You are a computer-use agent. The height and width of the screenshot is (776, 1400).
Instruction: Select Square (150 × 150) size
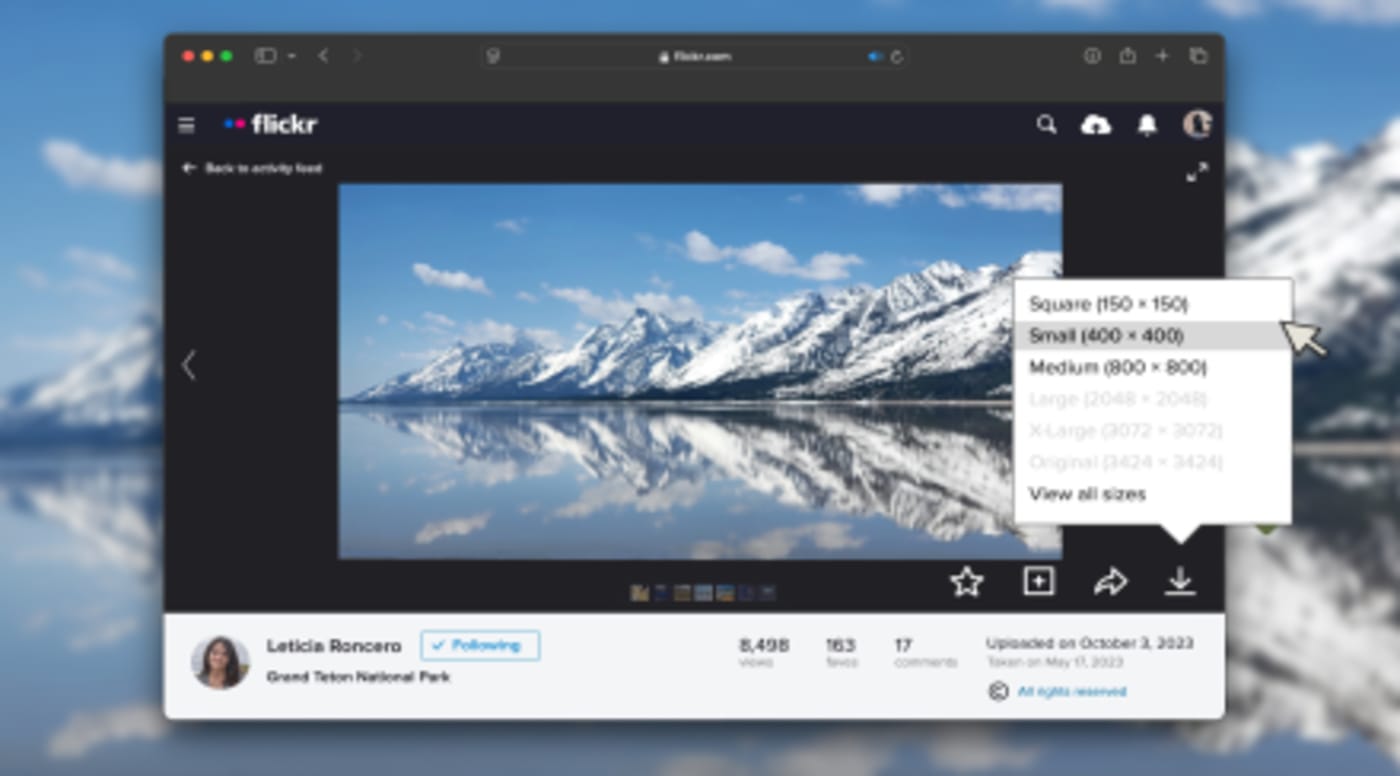(1108, 304)
